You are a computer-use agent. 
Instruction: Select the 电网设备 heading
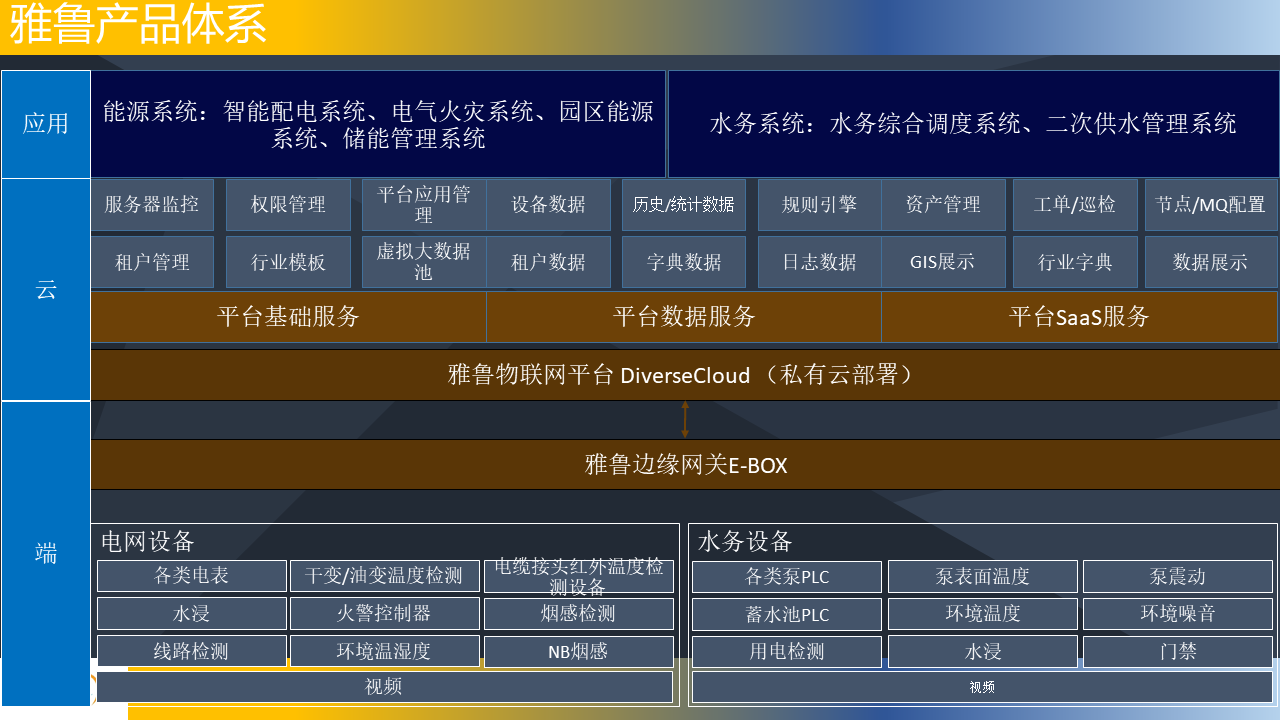tap(148, 541)
